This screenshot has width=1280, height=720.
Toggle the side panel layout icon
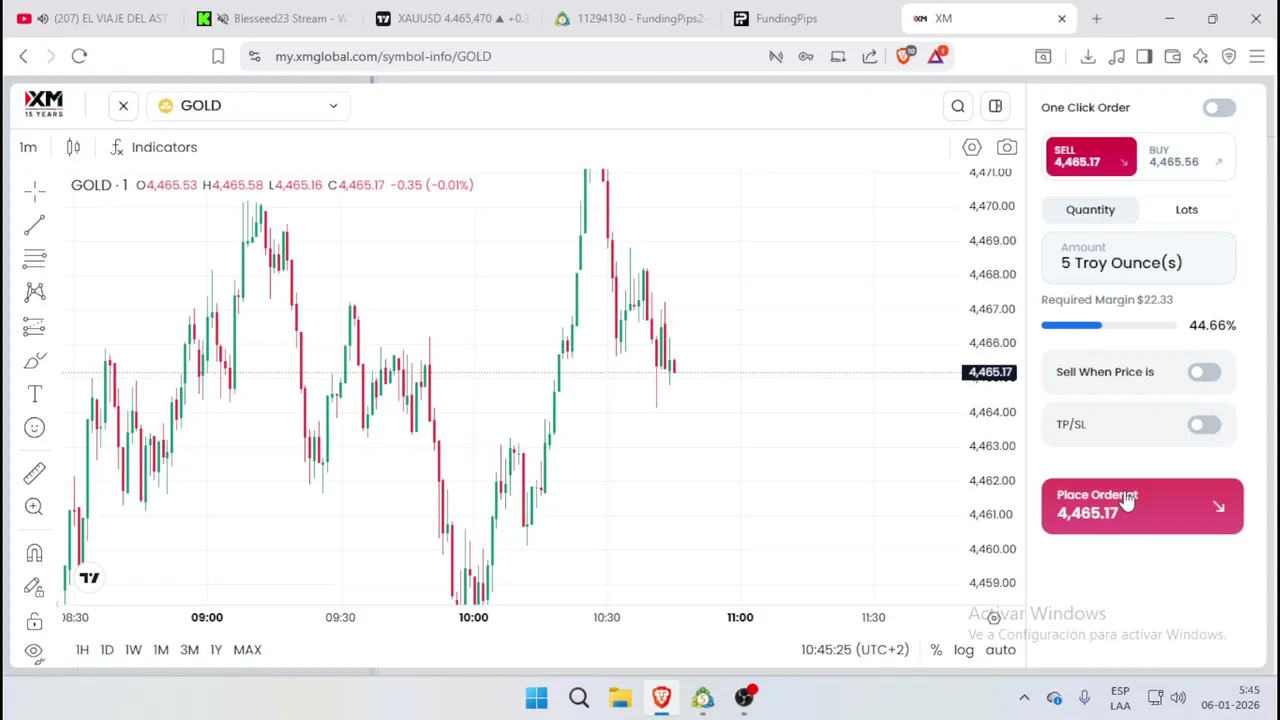[x=995, y=105]
